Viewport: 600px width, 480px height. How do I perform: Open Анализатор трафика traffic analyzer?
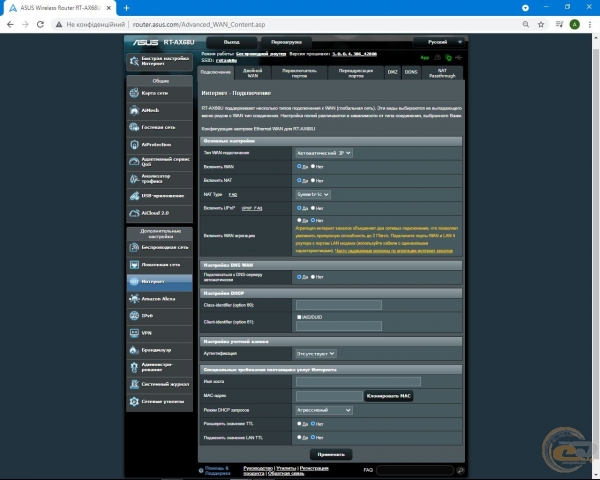(160, 179)
